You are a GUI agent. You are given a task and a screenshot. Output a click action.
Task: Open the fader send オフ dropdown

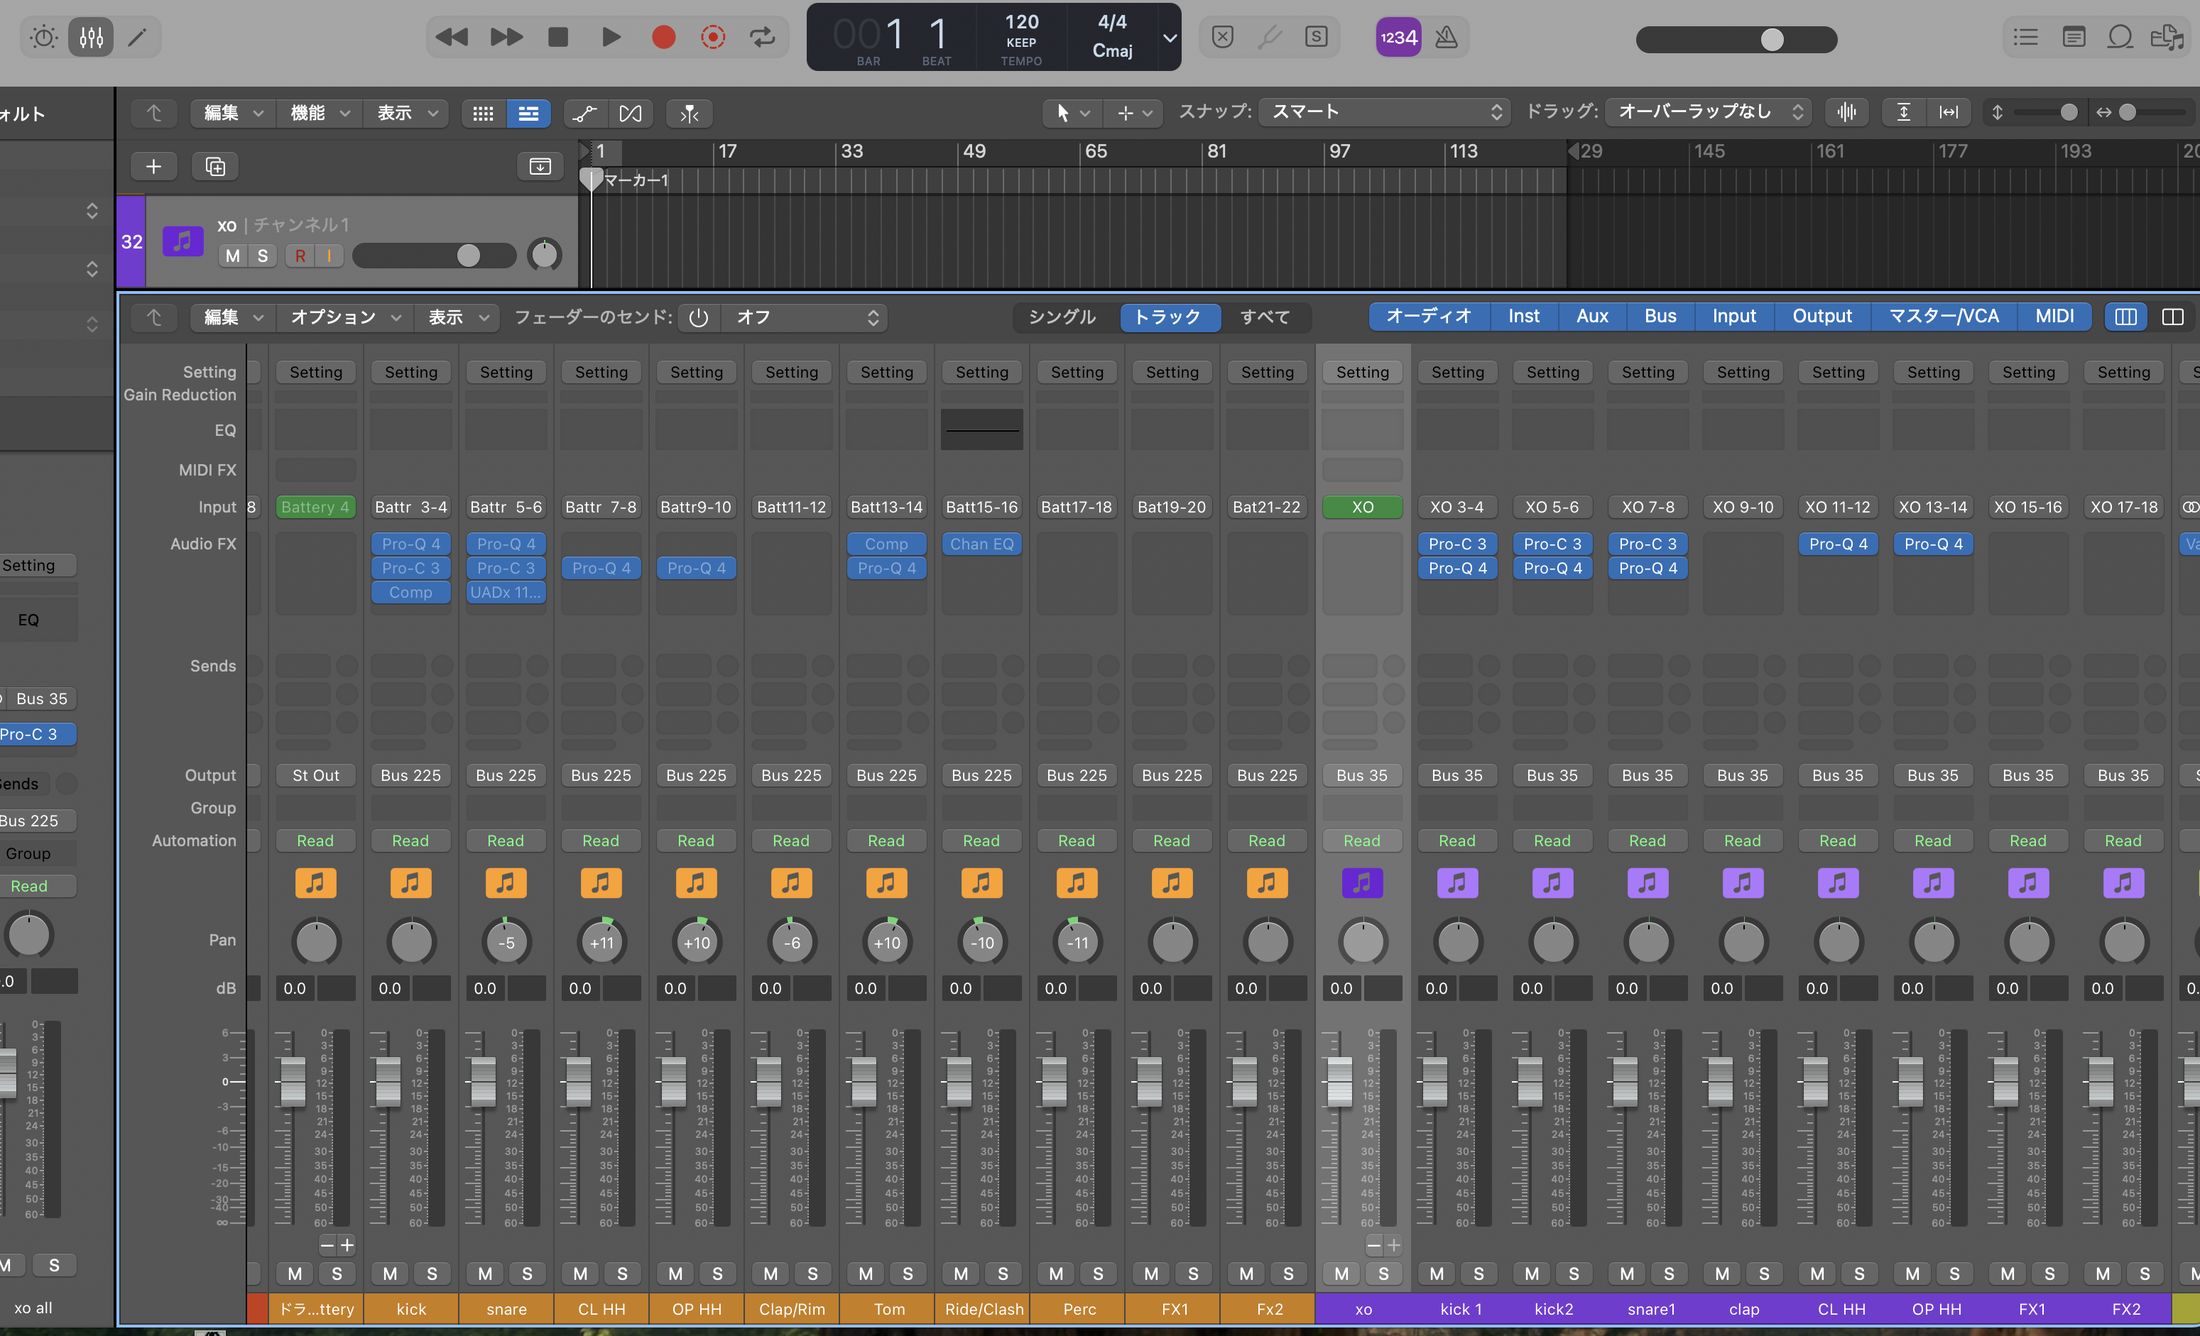pos(804,317)
